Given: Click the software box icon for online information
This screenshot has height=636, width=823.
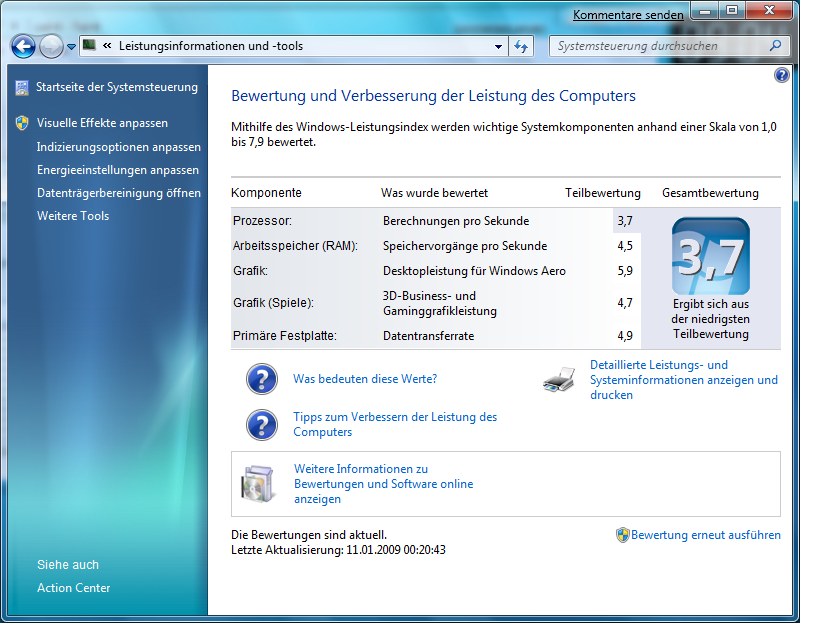Looking at the screenshot, I should pyautogui.click(x=258, y=484).
